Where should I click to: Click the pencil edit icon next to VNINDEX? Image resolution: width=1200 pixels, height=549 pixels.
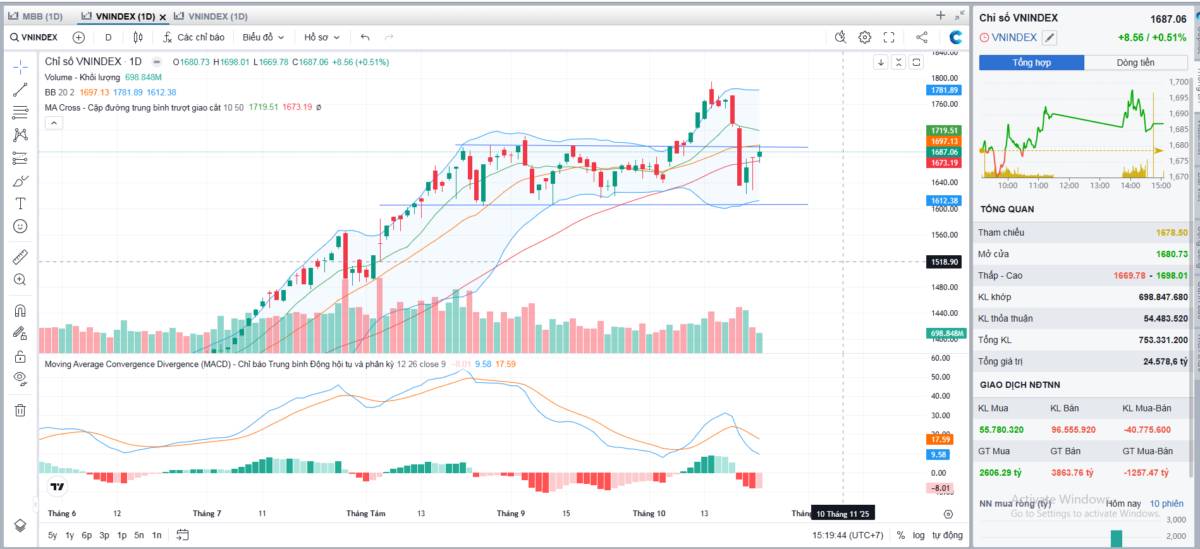(1049, 37)
